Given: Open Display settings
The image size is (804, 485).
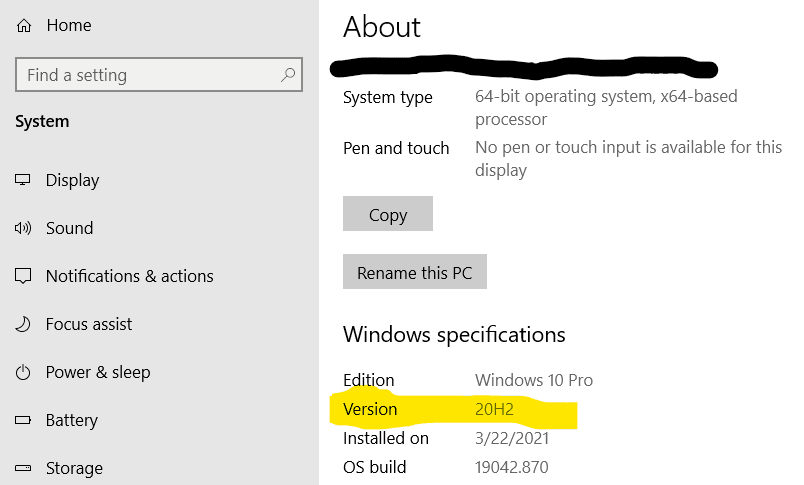Looking at the screenshot, I should click(72, 180).
